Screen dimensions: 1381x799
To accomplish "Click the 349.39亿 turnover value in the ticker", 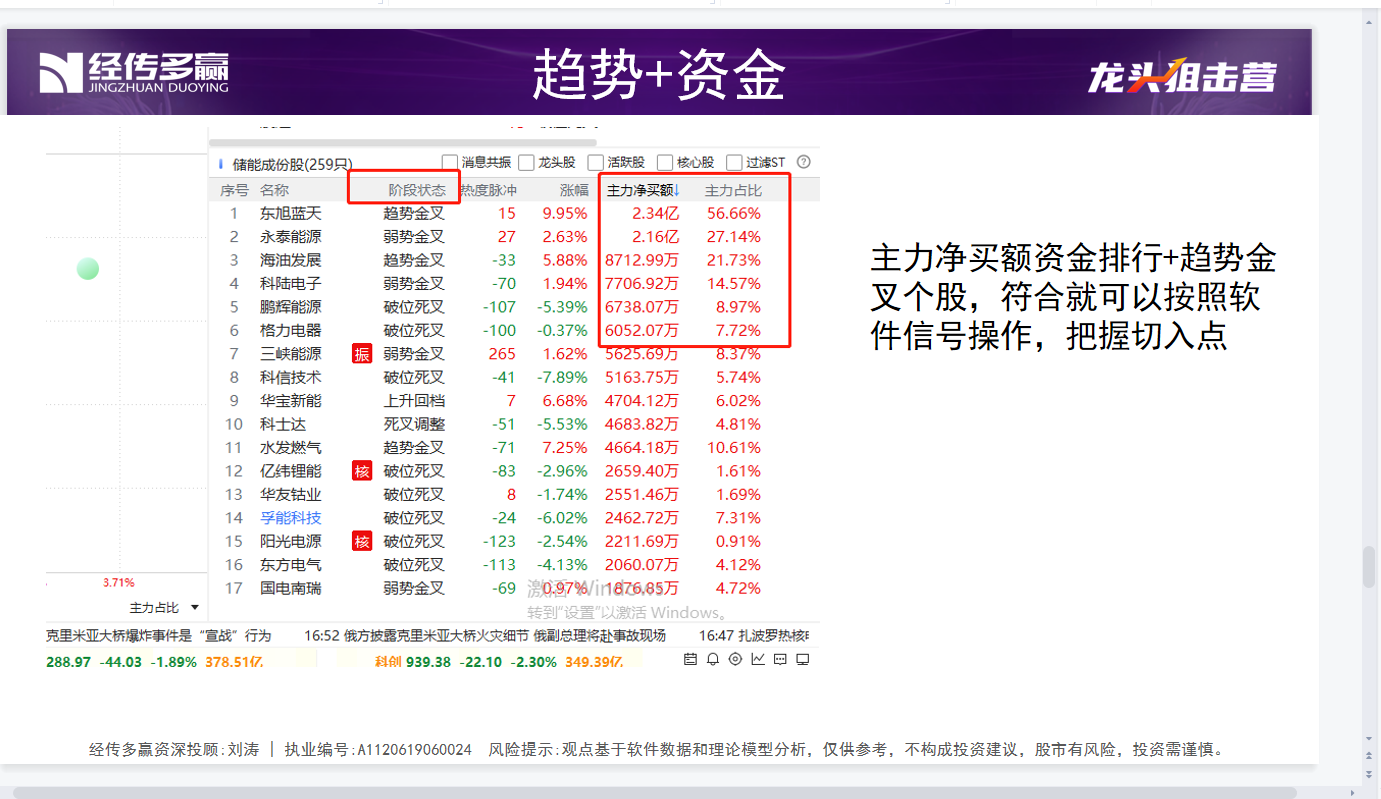I will click(x=594, y=662).
